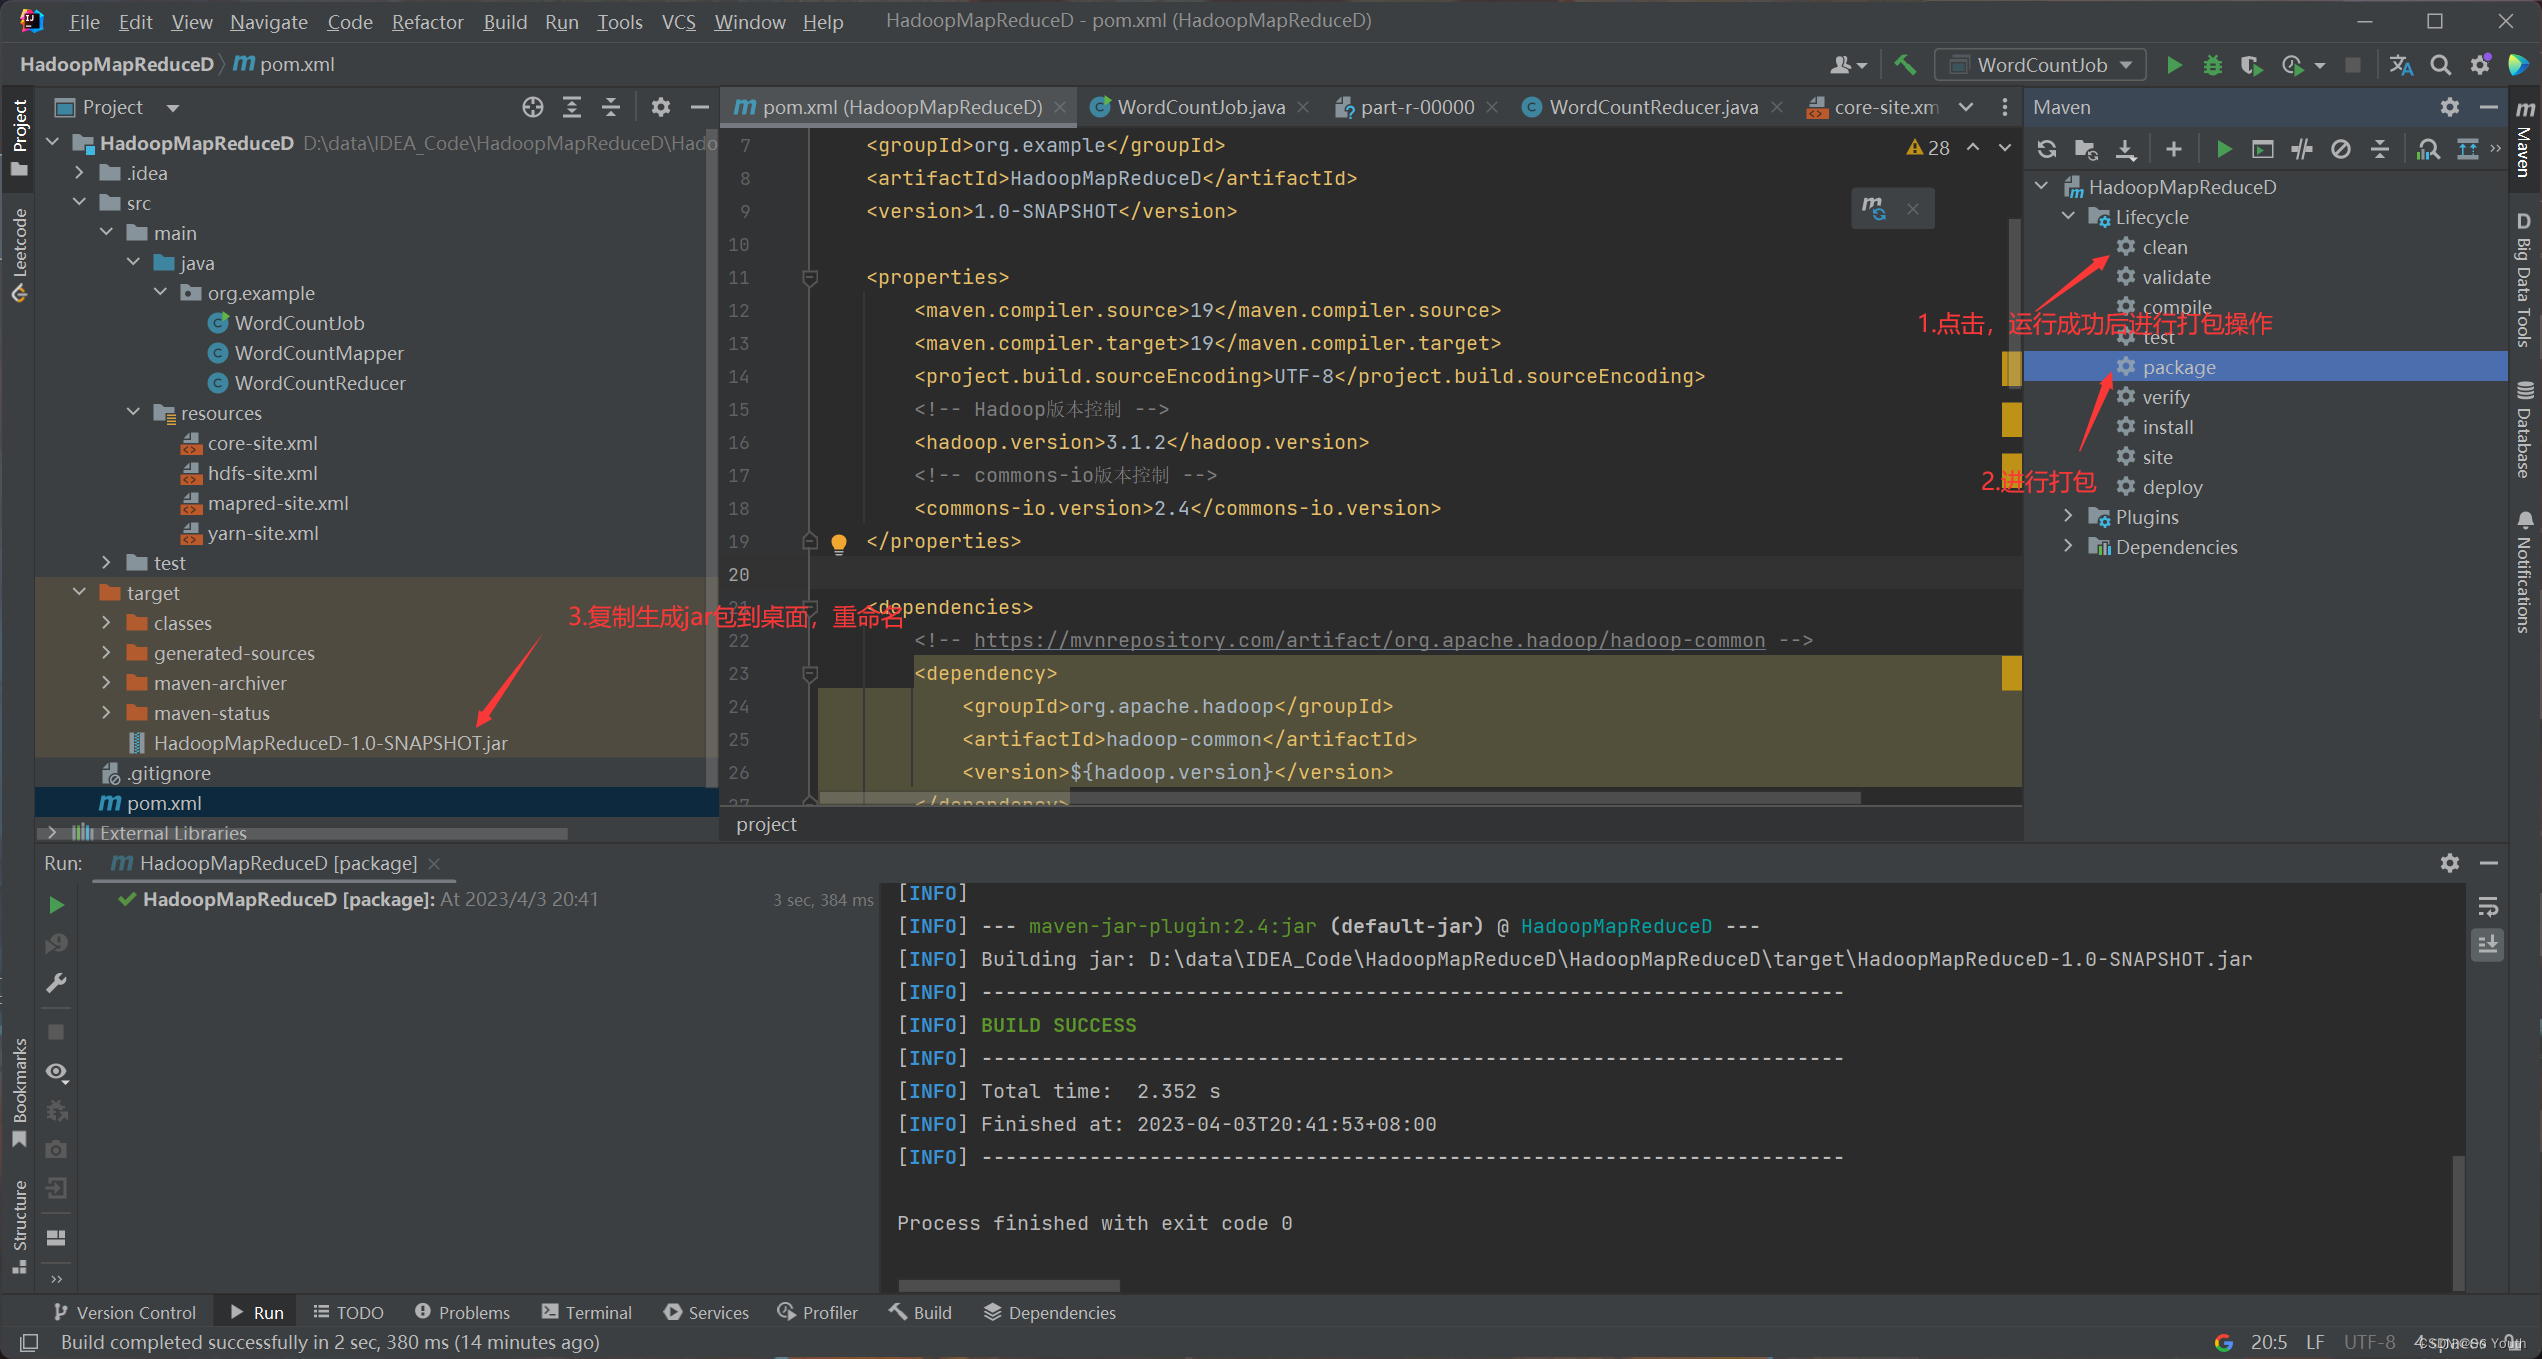Image resolution: width=2542 pixels, height=1359 pixels.
Task: Open Project panel options gear
Action: click(x=660, y=107)
